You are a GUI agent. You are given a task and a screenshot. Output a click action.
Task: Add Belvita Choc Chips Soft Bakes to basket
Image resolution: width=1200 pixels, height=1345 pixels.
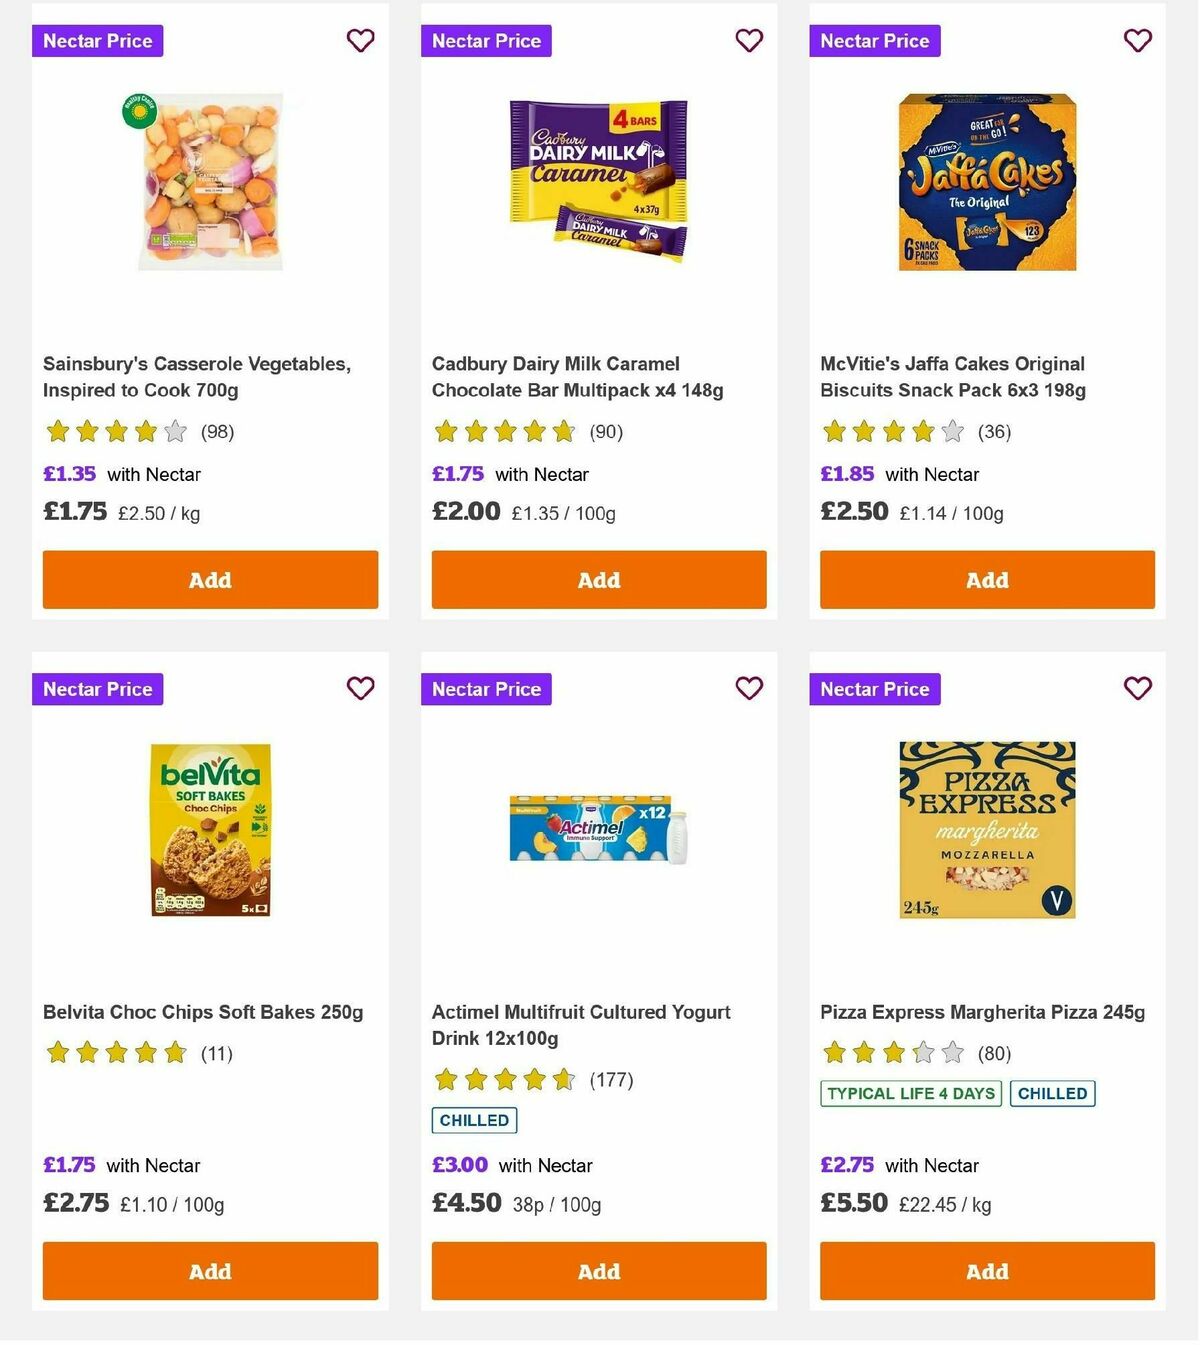point(209,1271)
